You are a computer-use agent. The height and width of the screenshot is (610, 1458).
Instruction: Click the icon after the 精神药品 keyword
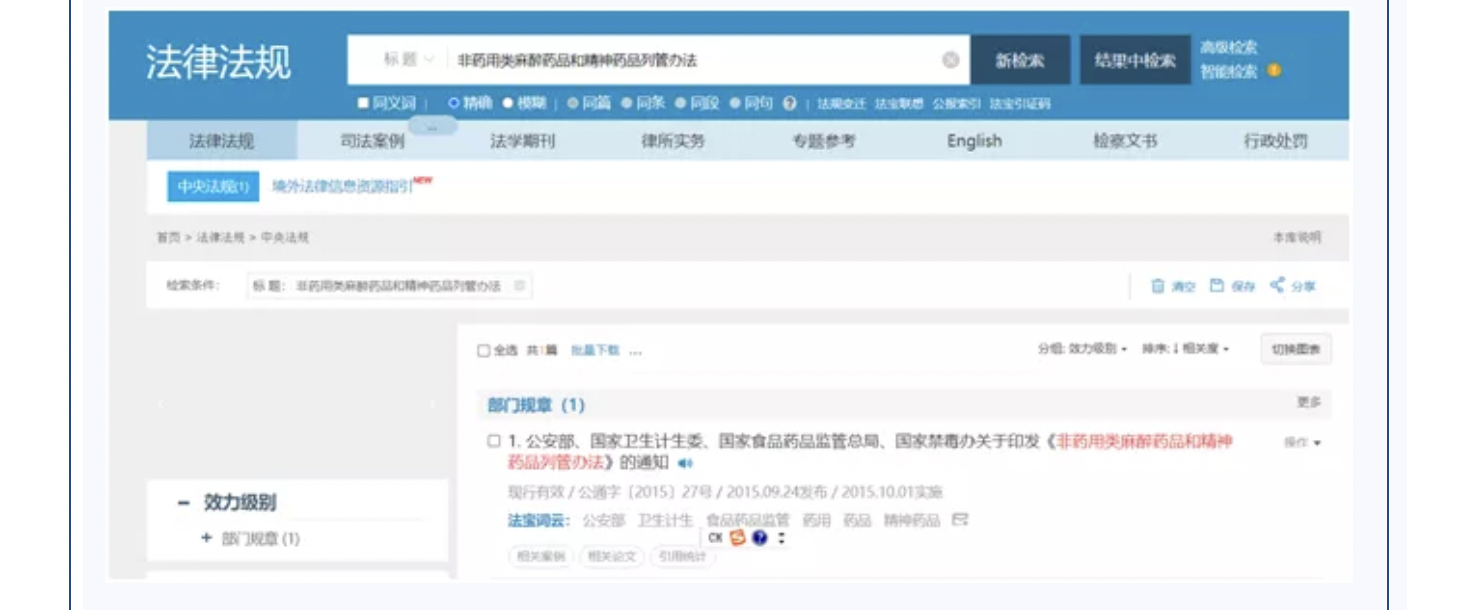pyautogui.click(x=960, y=520)
